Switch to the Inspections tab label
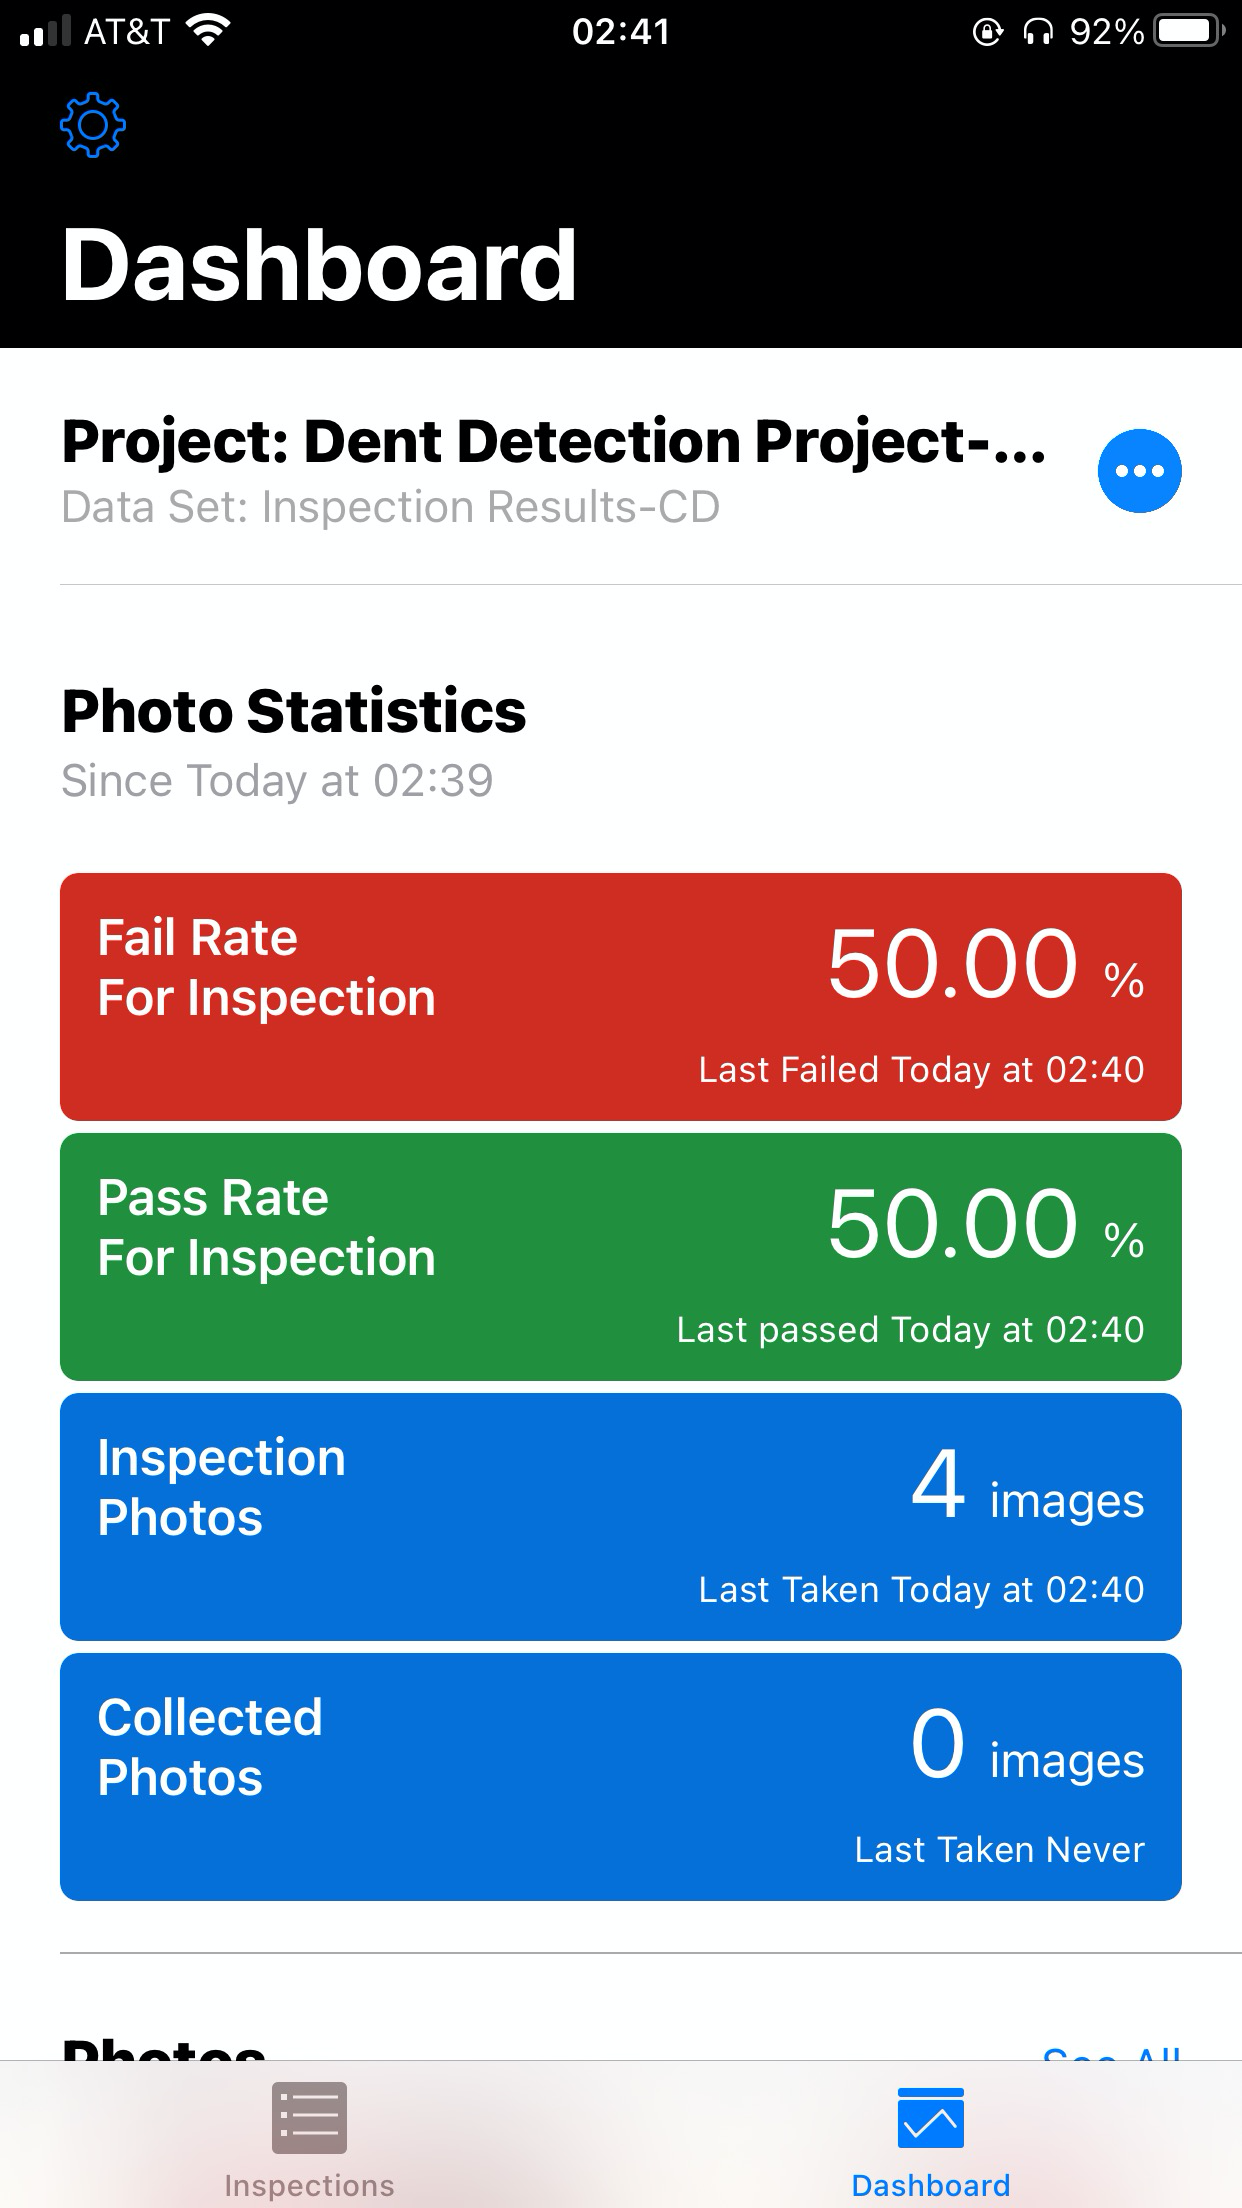 309,2185
